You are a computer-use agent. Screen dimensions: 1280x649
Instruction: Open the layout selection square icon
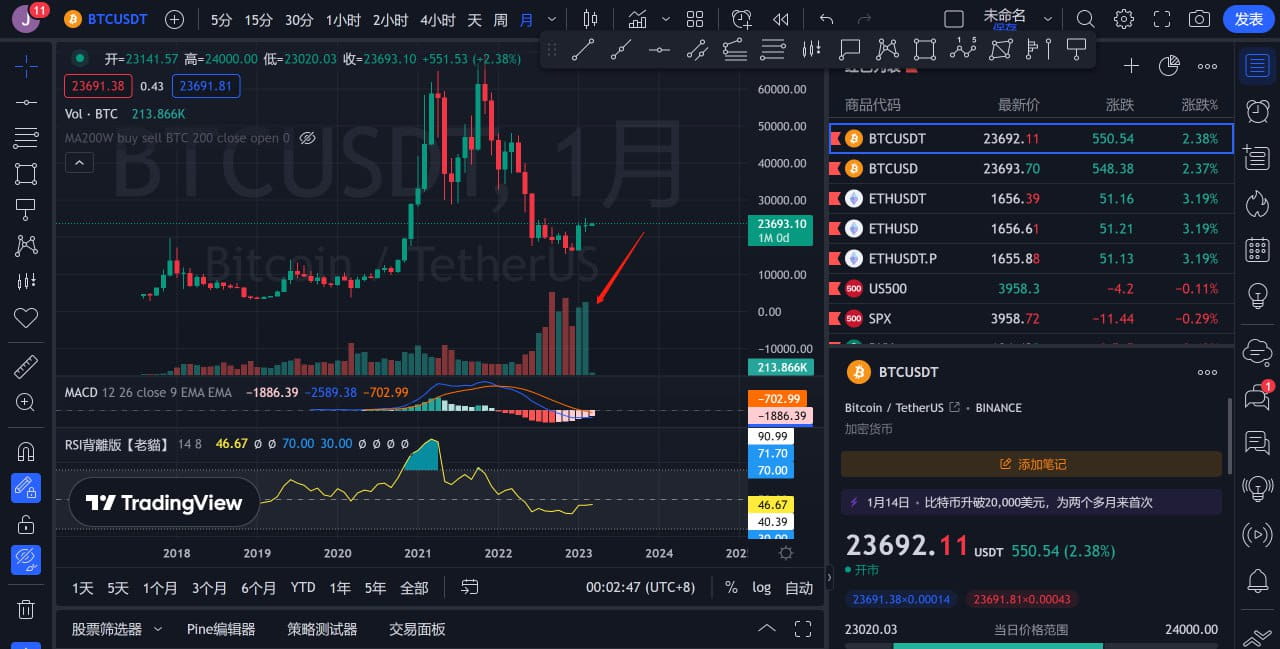tap(954, 19)
